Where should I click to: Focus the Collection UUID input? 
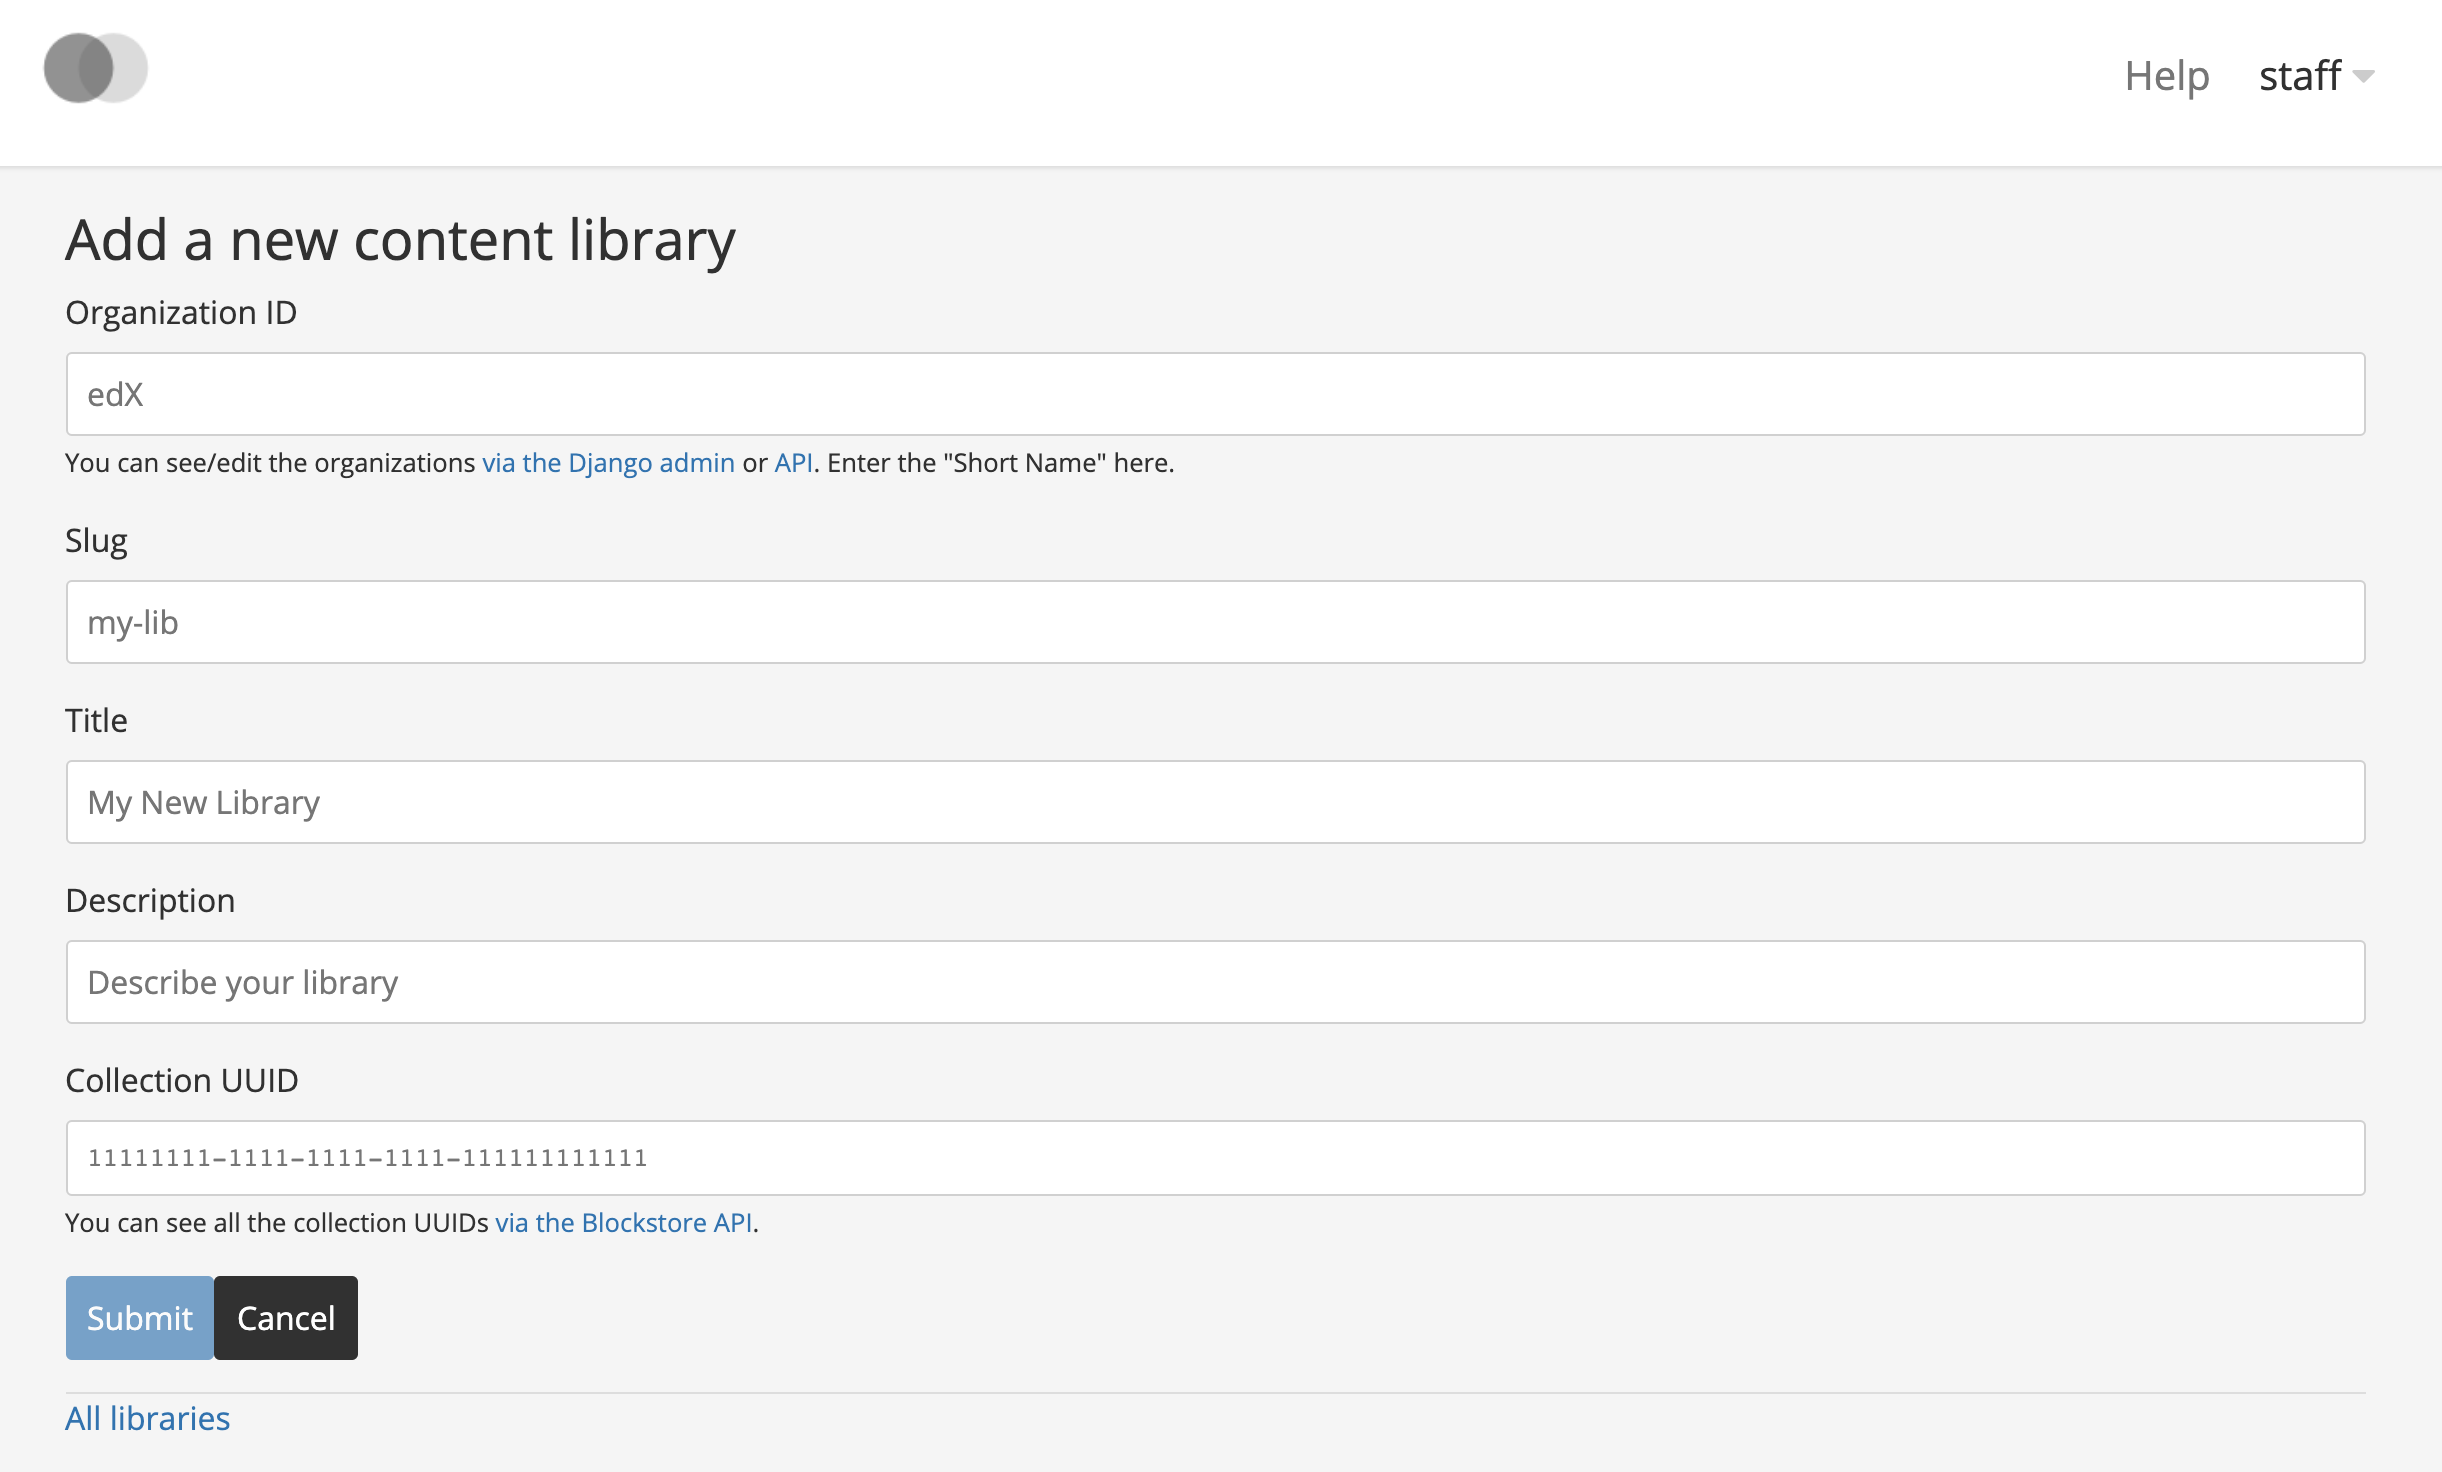[1215, 1158]
